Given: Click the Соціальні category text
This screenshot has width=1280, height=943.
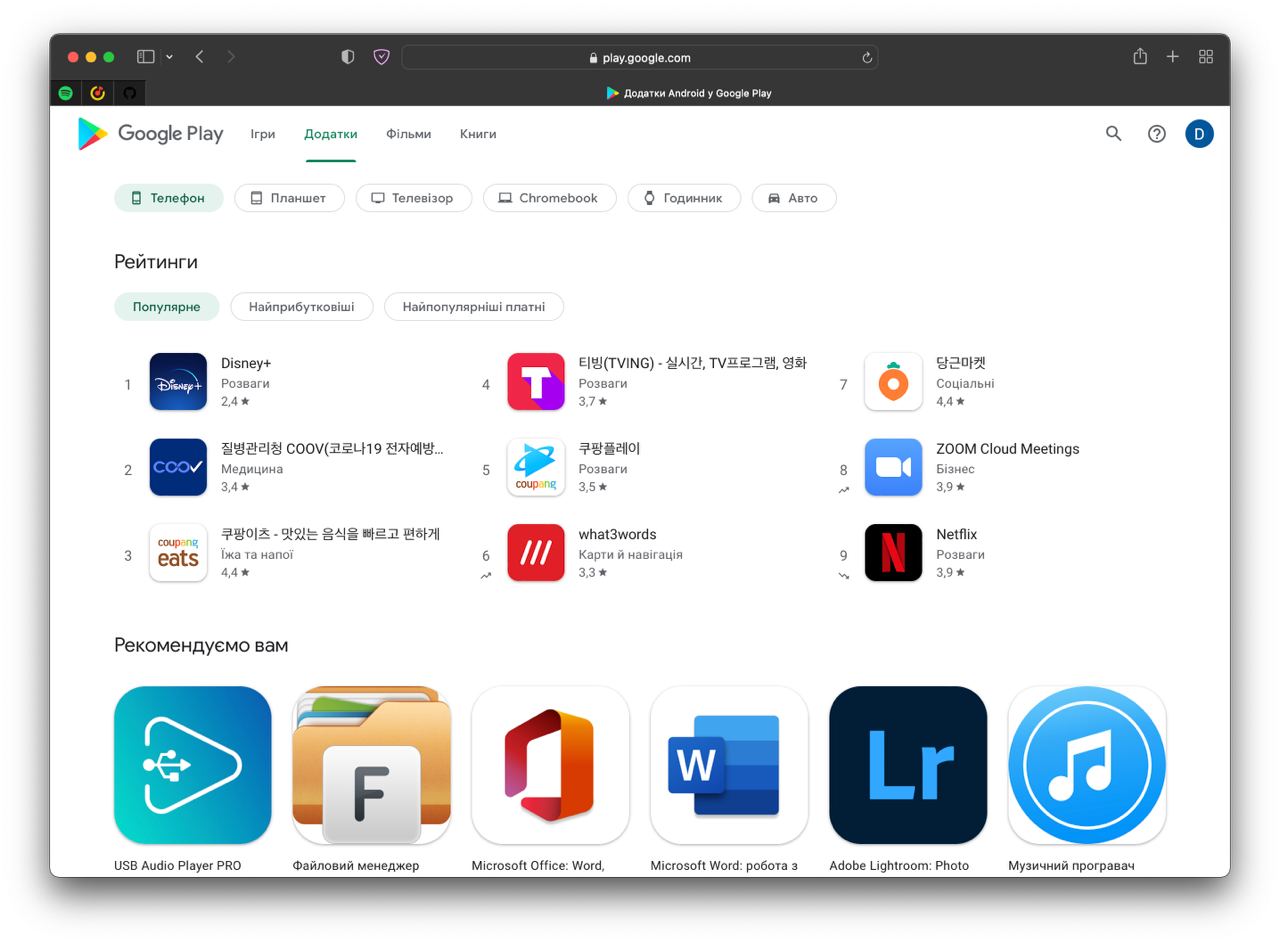Looking at the screenshot, I should point(965,383).
